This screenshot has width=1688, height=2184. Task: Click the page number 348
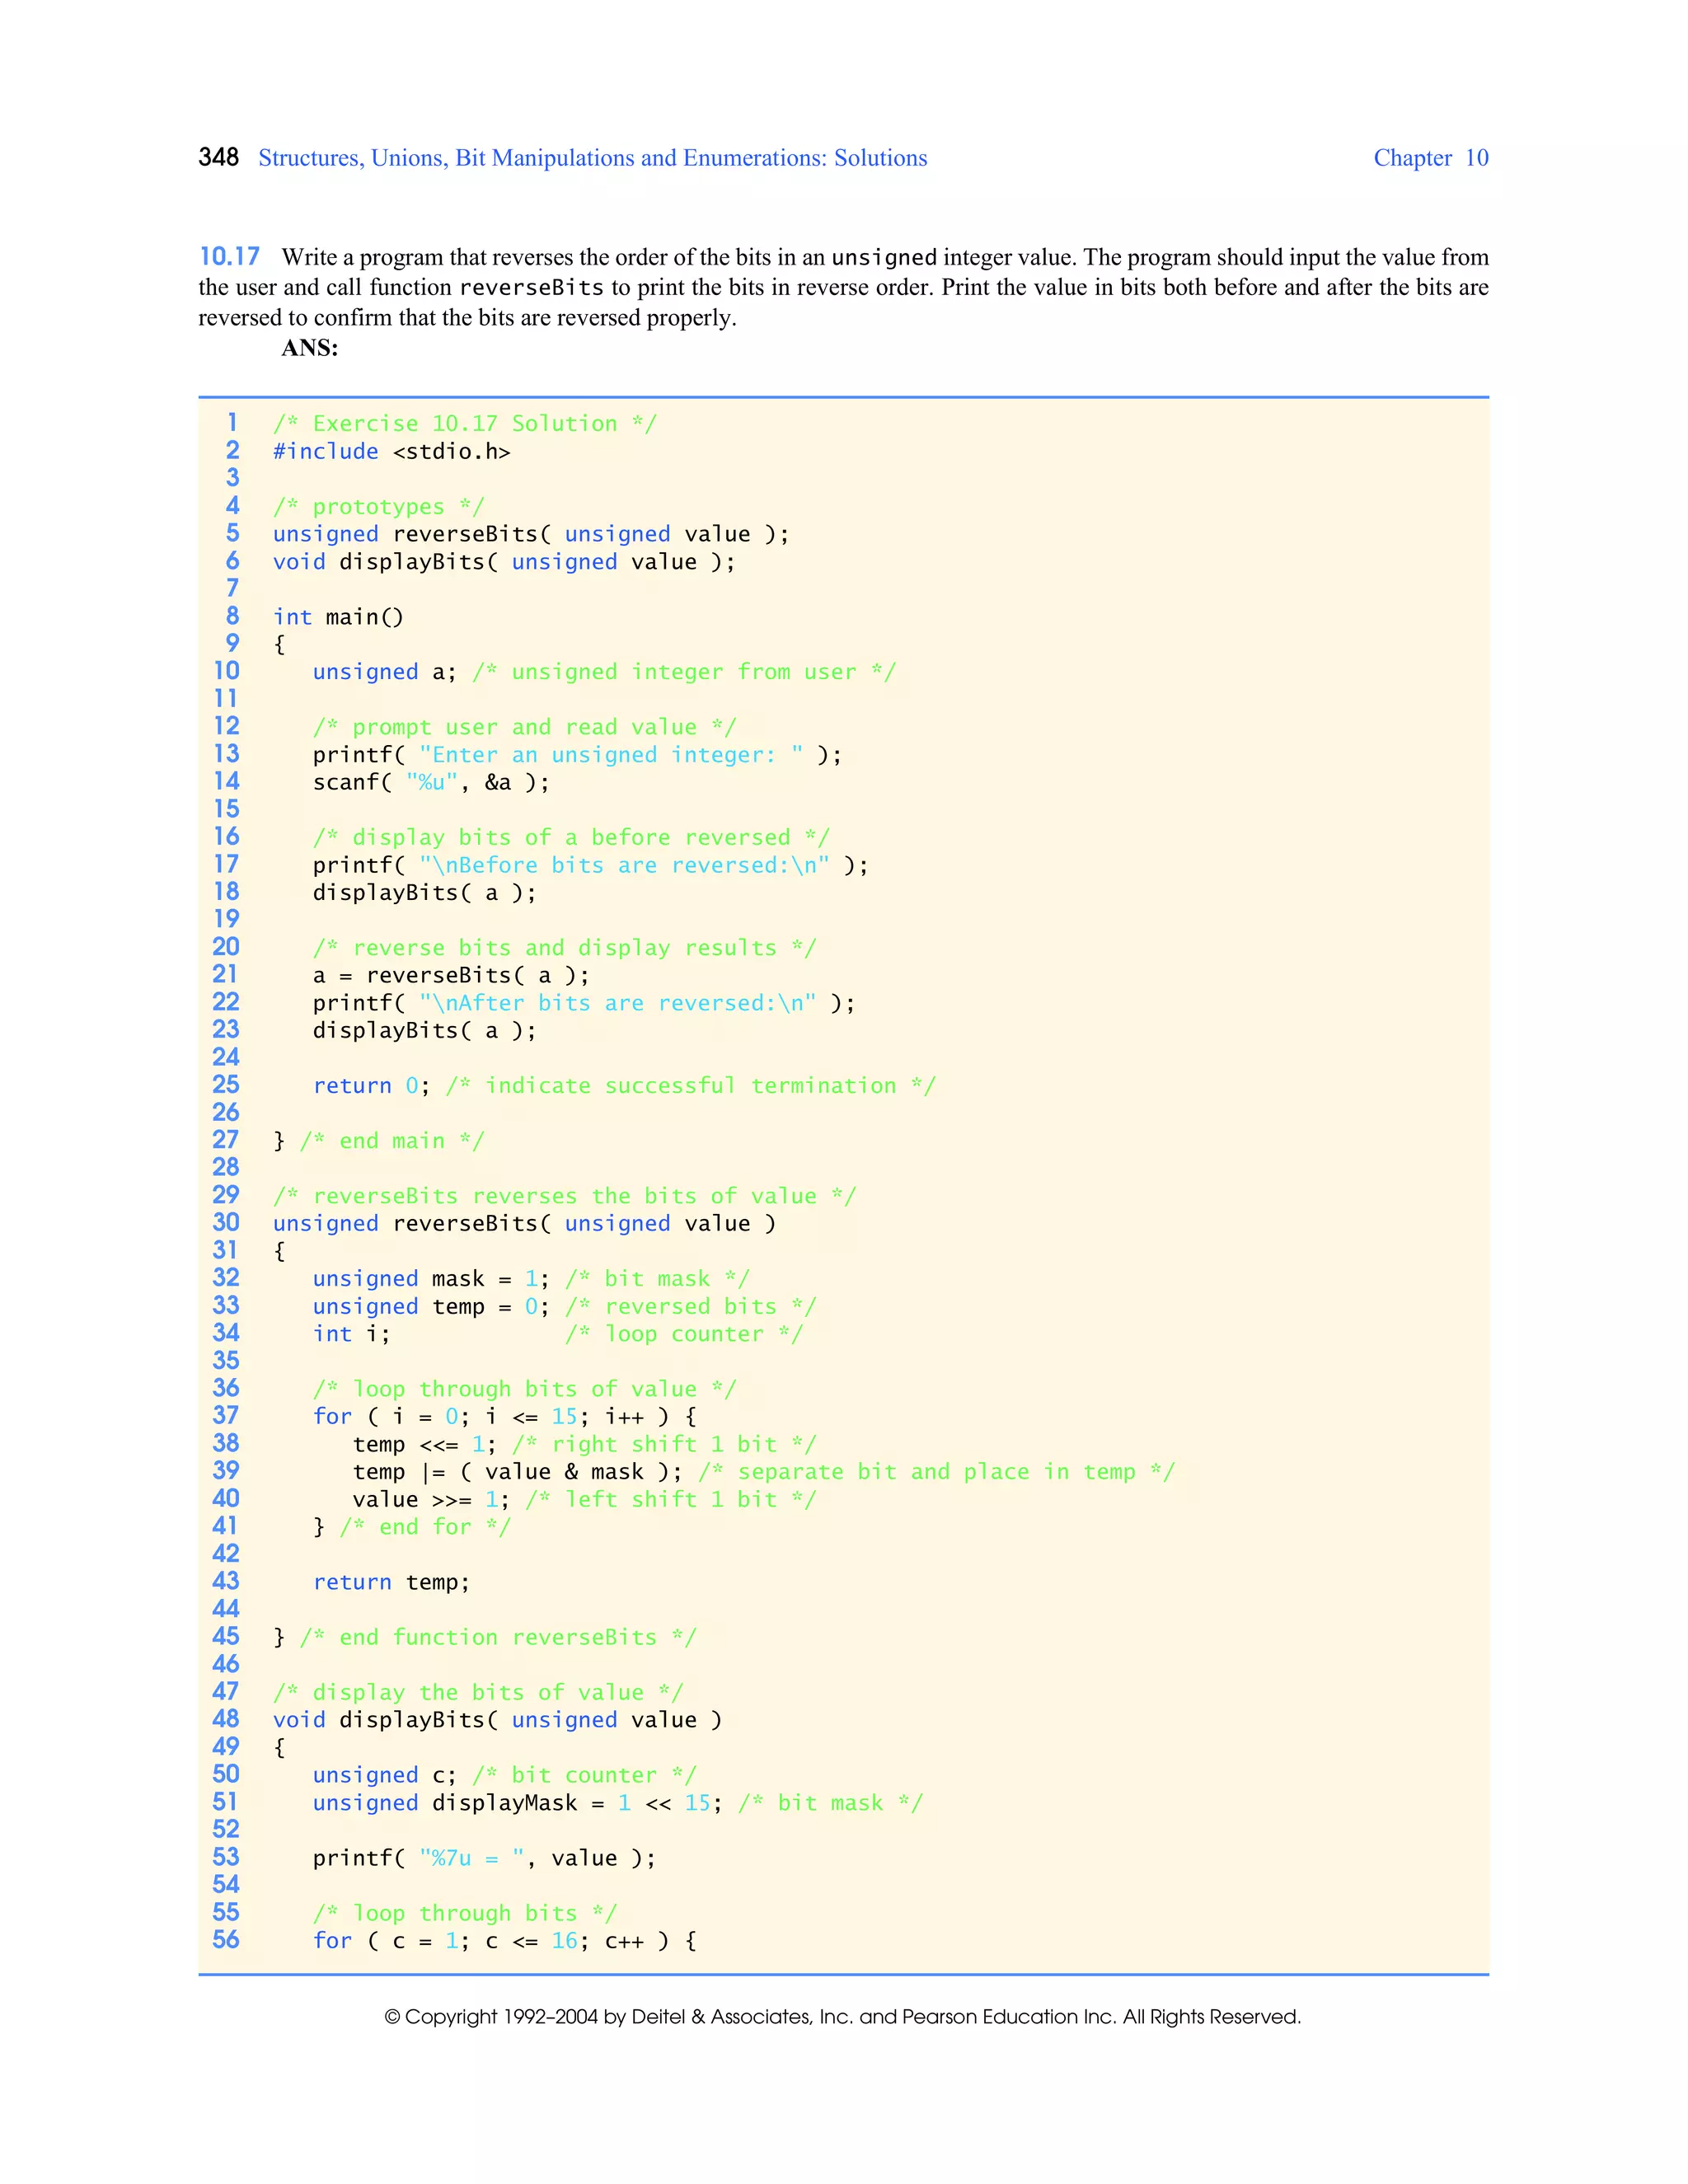click(x=218, y=157)
